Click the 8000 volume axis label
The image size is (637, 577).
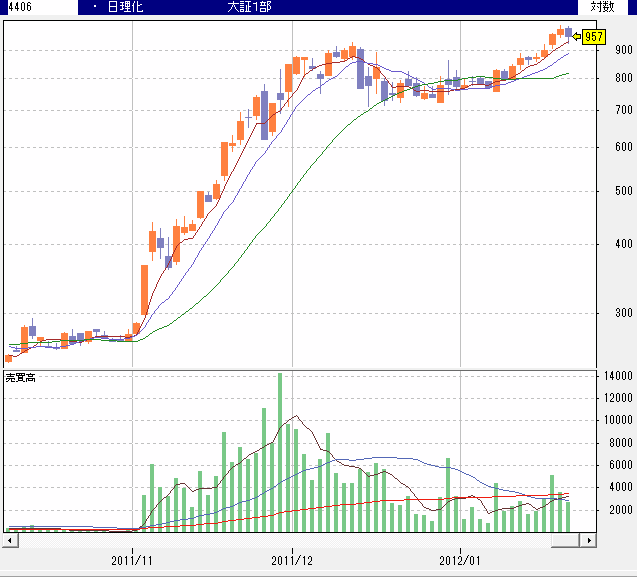621,443
